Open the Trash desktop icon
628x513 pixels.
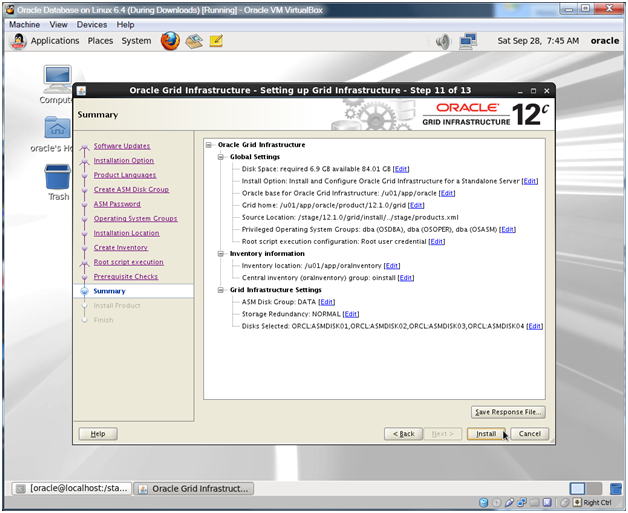pos(57,178)
